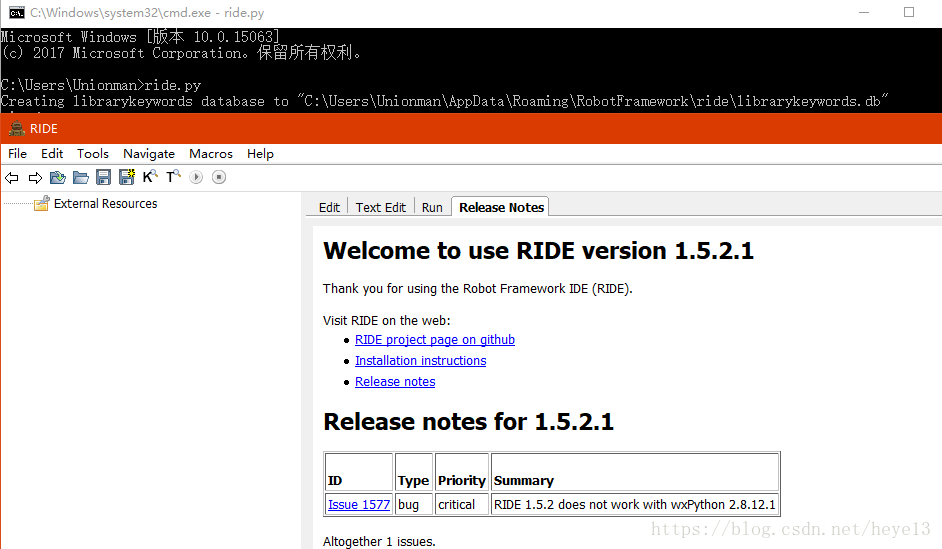Click the Welcome to use RIDE heading
This screenshot has width=942, height=549.
coord(538,250)
